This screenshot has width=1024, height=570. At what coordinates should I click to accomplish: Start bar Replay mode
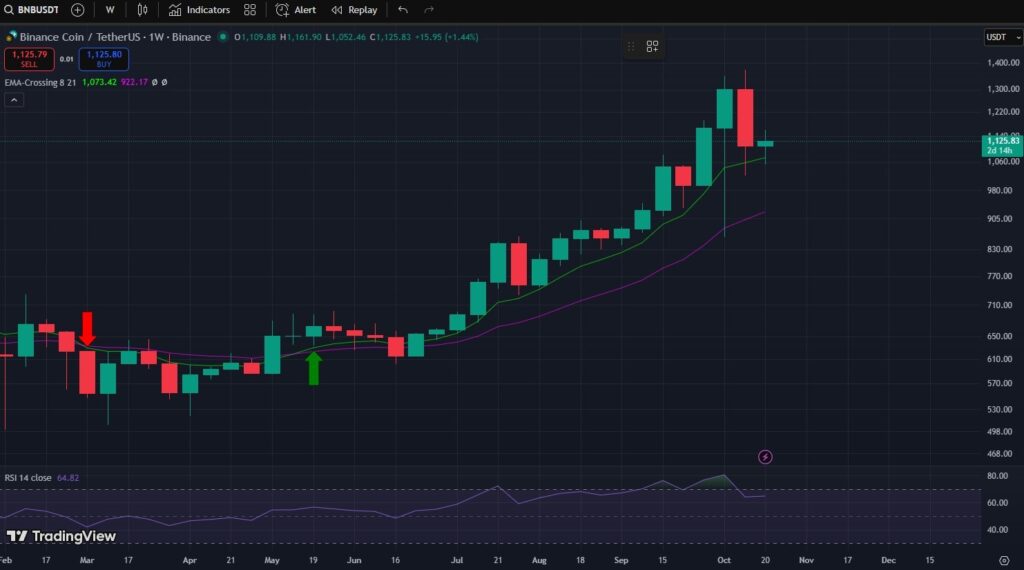point(354,10)
